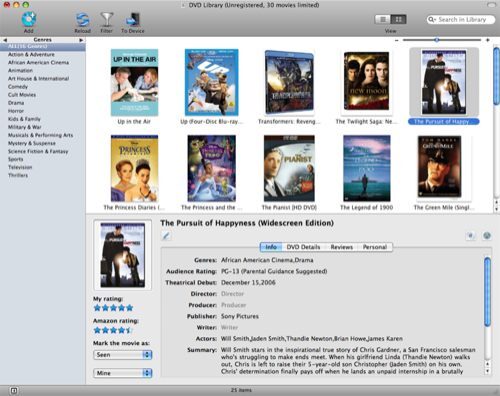This screenshot has width=500, height=396.
Task: Click the first star in My rating
Action: pyautogui.click(x=97, y=308)
